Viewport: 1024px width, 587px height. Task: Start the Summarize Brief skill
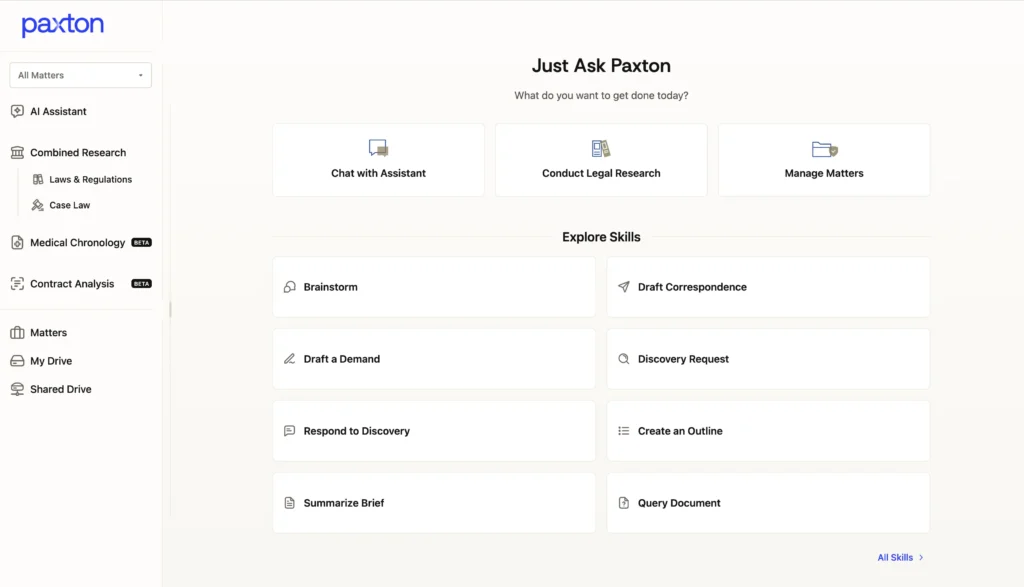(x=434, y=503)
